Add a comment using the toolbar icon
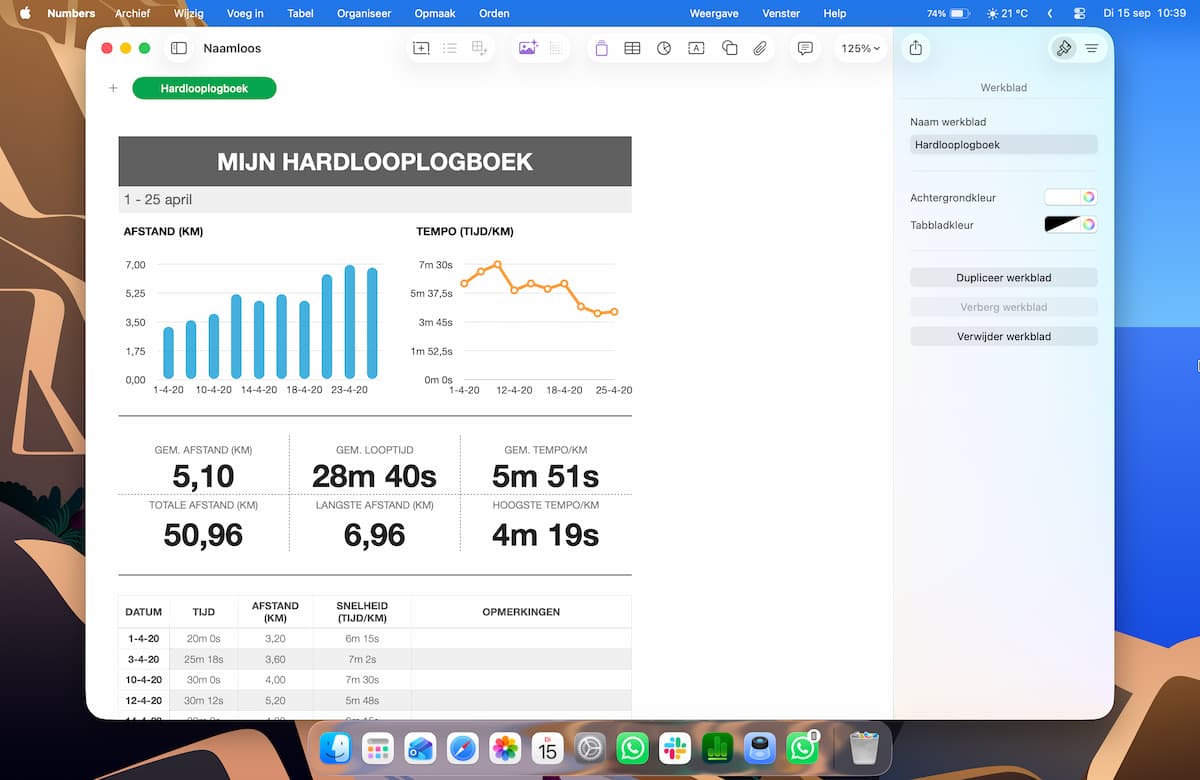 [x=805, y=48]
